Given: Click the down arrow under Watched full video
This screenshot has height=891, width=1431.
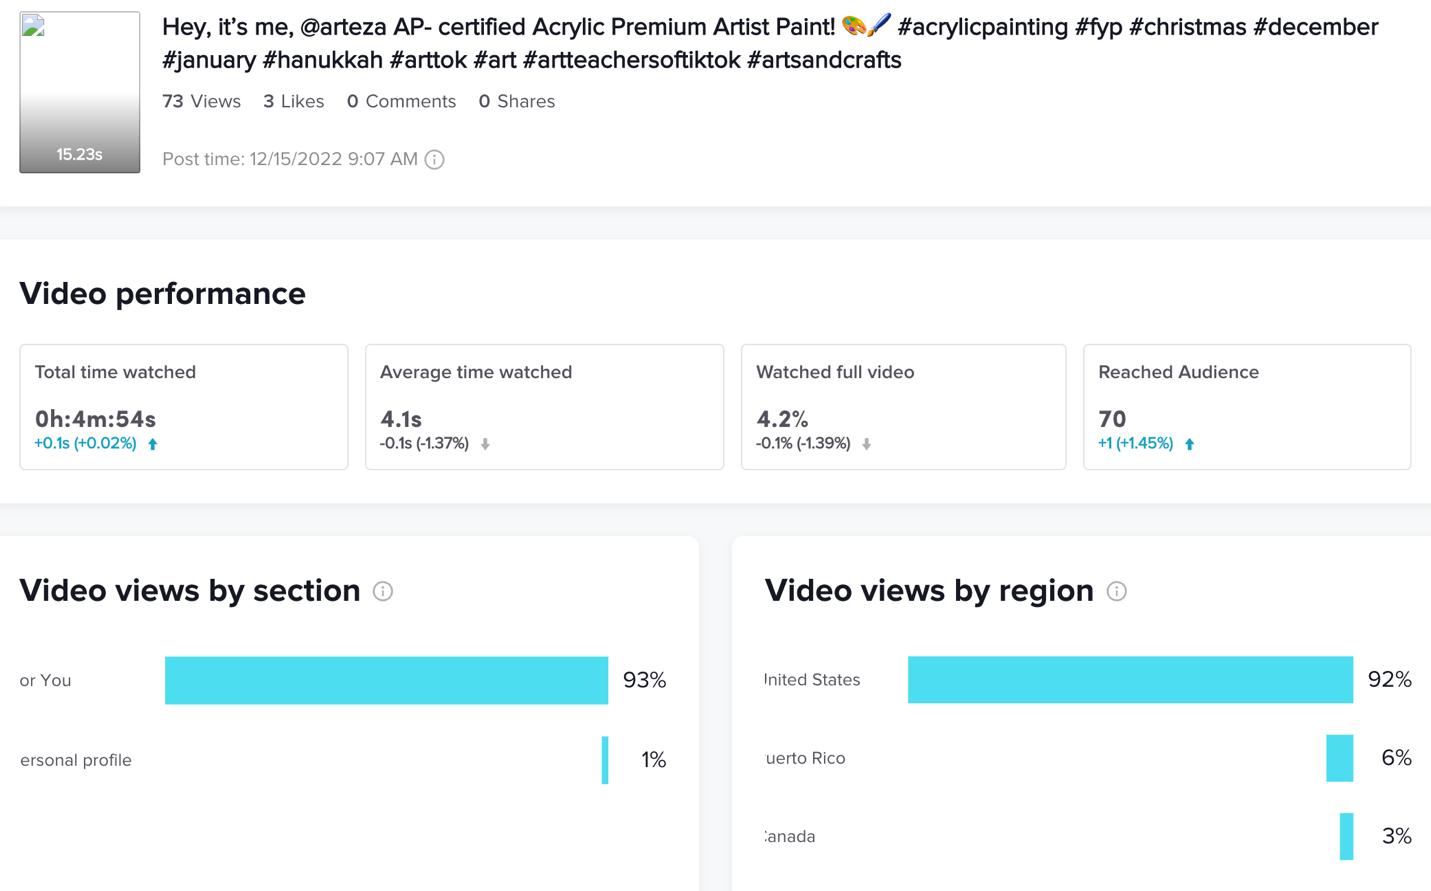Looking at the screenshot, I should (x=867, y=444).
